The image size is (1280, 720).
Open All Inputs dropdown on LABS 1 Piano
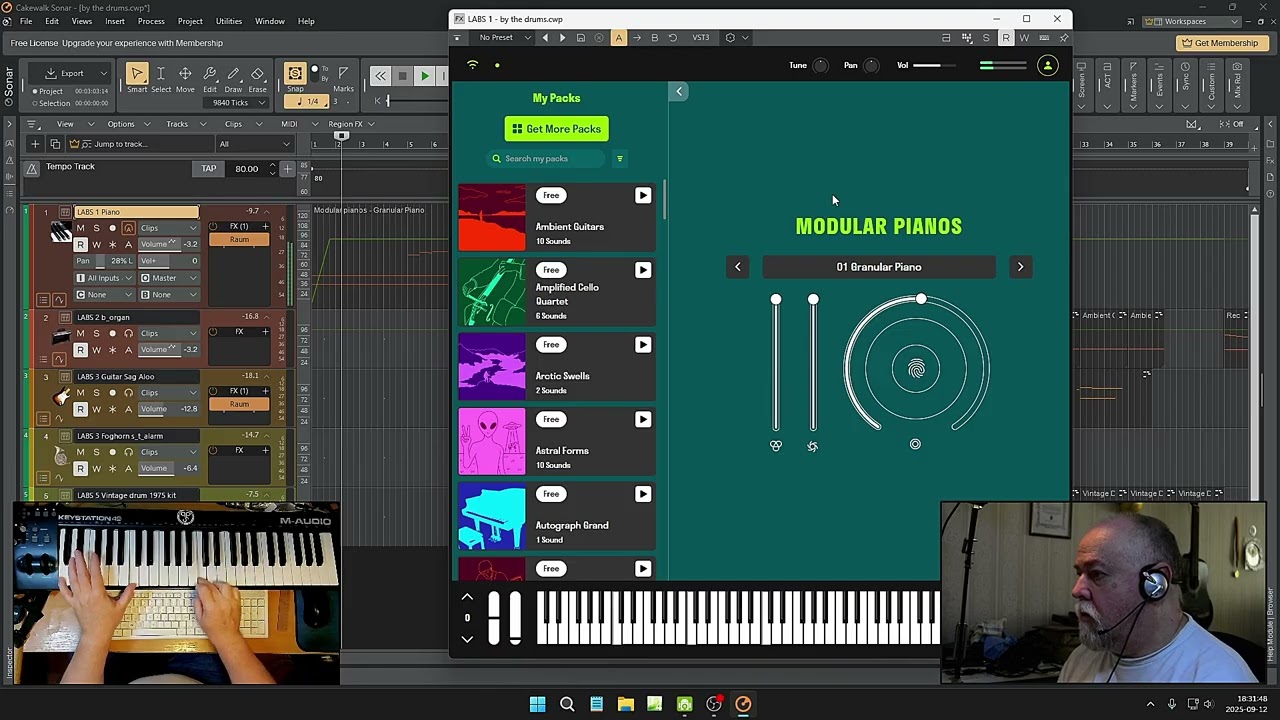point(105,278)
